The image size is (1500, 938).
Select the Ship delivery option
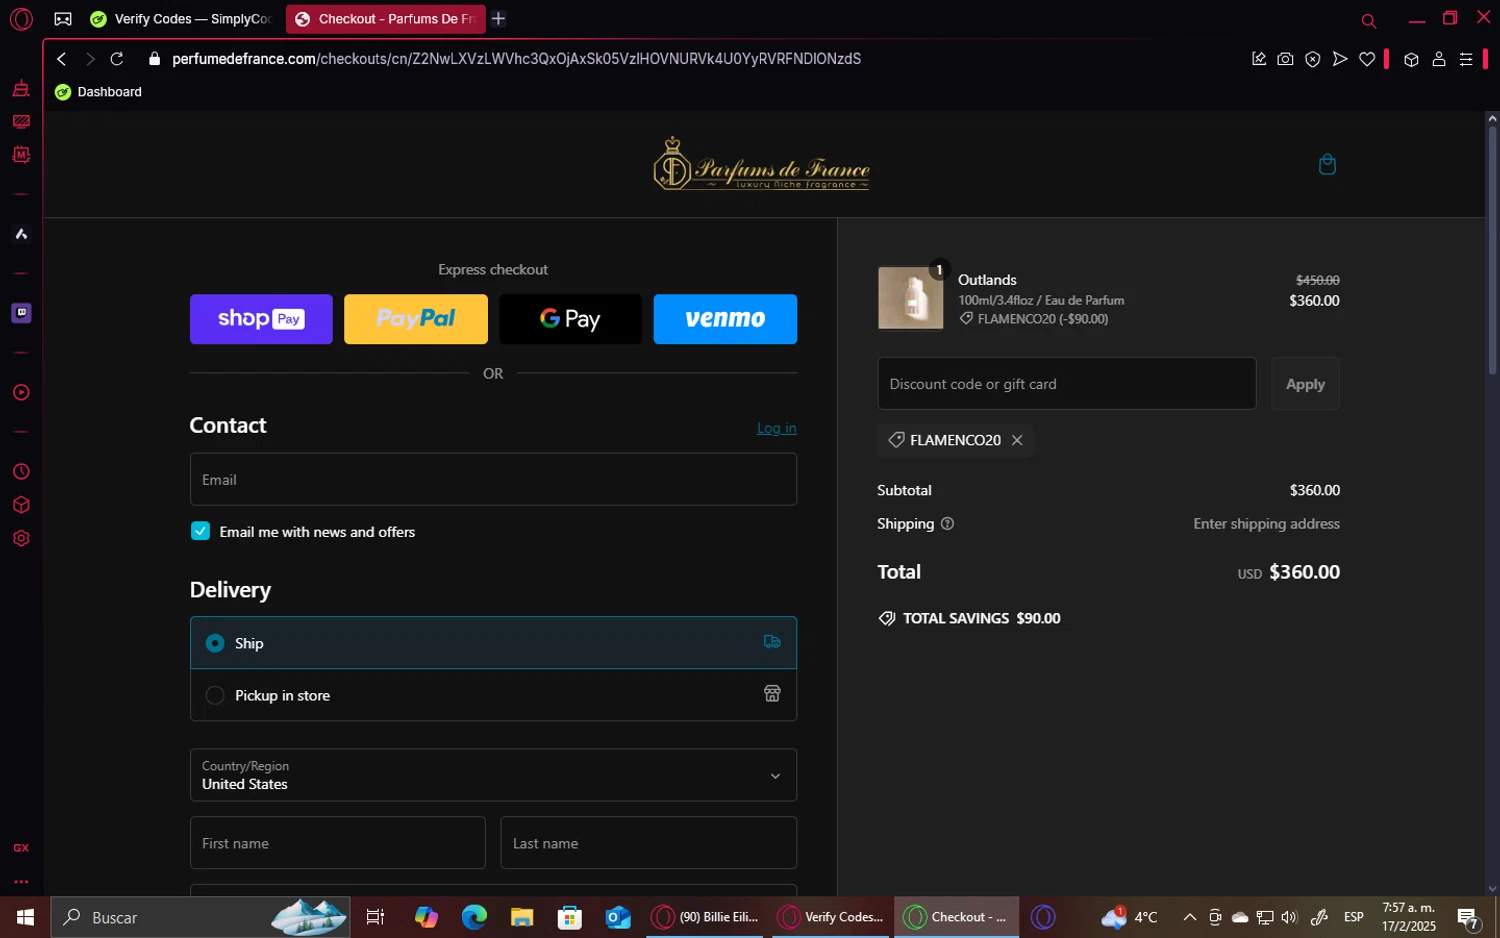coord(493,643)
